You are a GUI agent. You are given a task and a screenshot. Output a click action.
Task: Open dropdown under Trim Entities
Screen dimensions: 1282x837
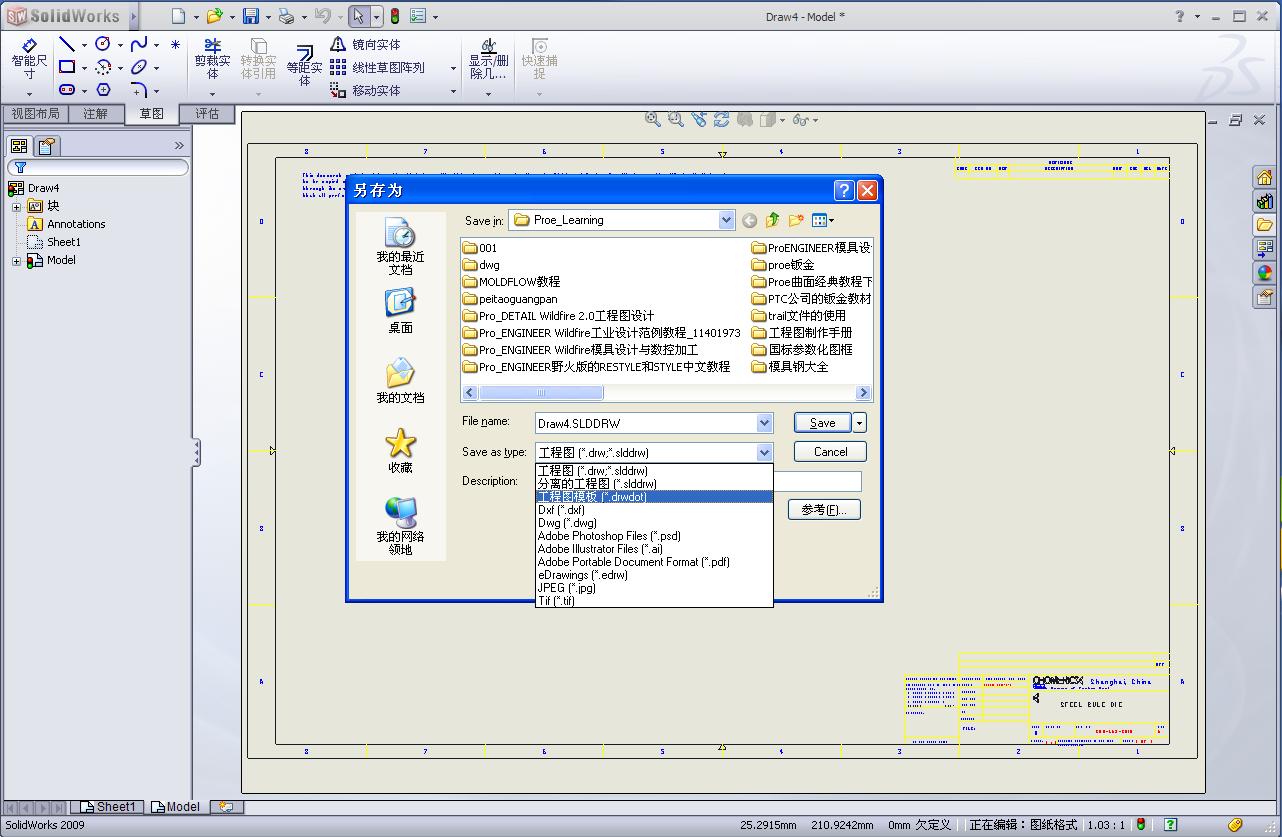coord(212,94)
